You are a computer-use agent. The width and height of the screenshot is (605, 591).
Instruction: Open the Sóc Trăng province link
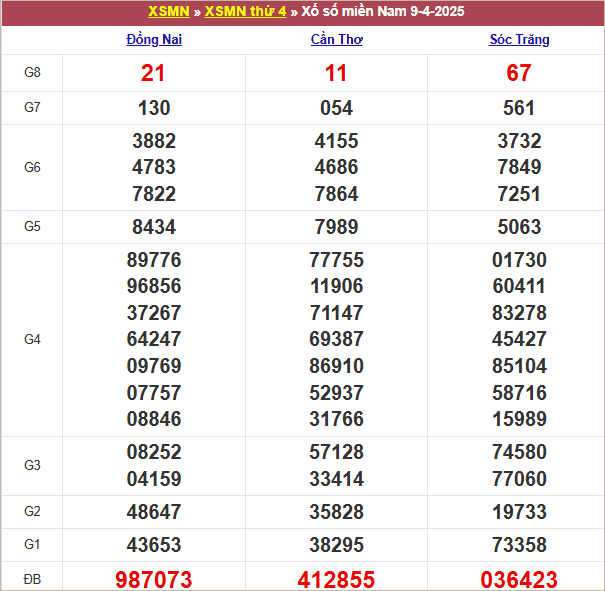519,39
